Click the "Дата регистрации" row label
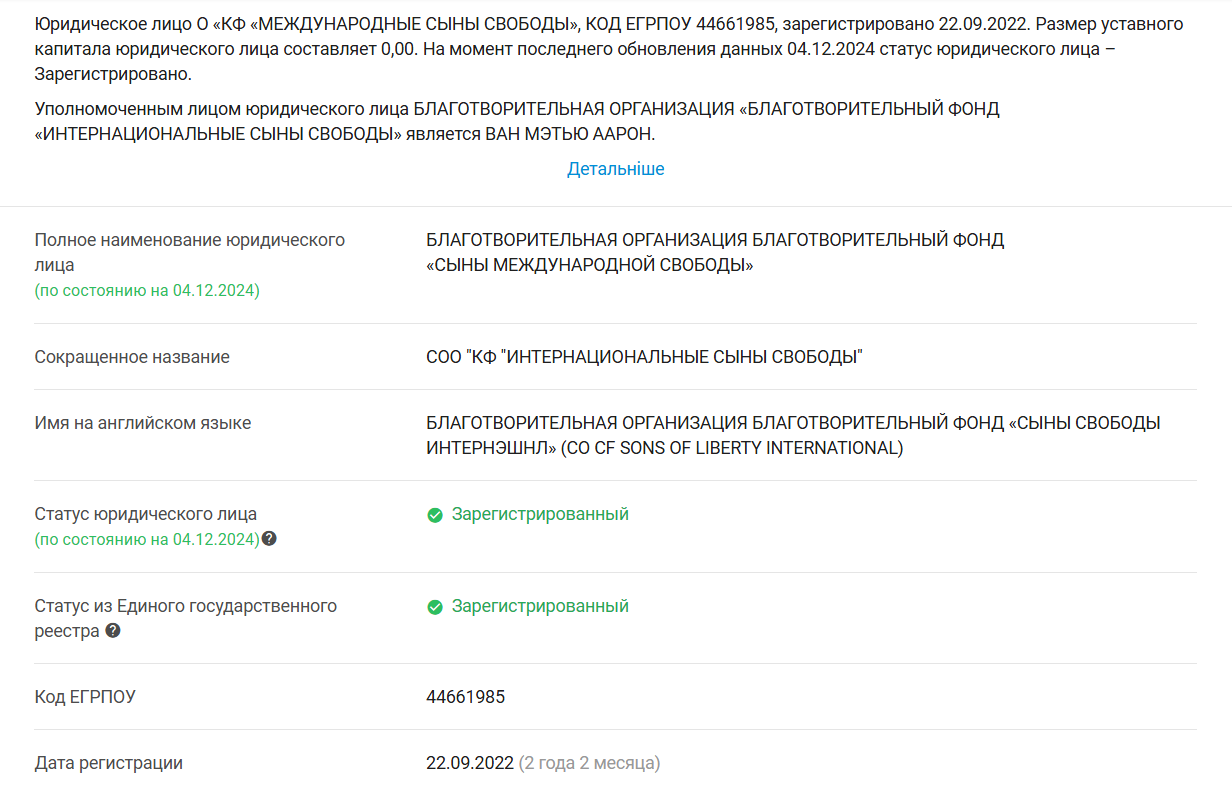Screen dimensions: 1232x795 coord(109,763)
